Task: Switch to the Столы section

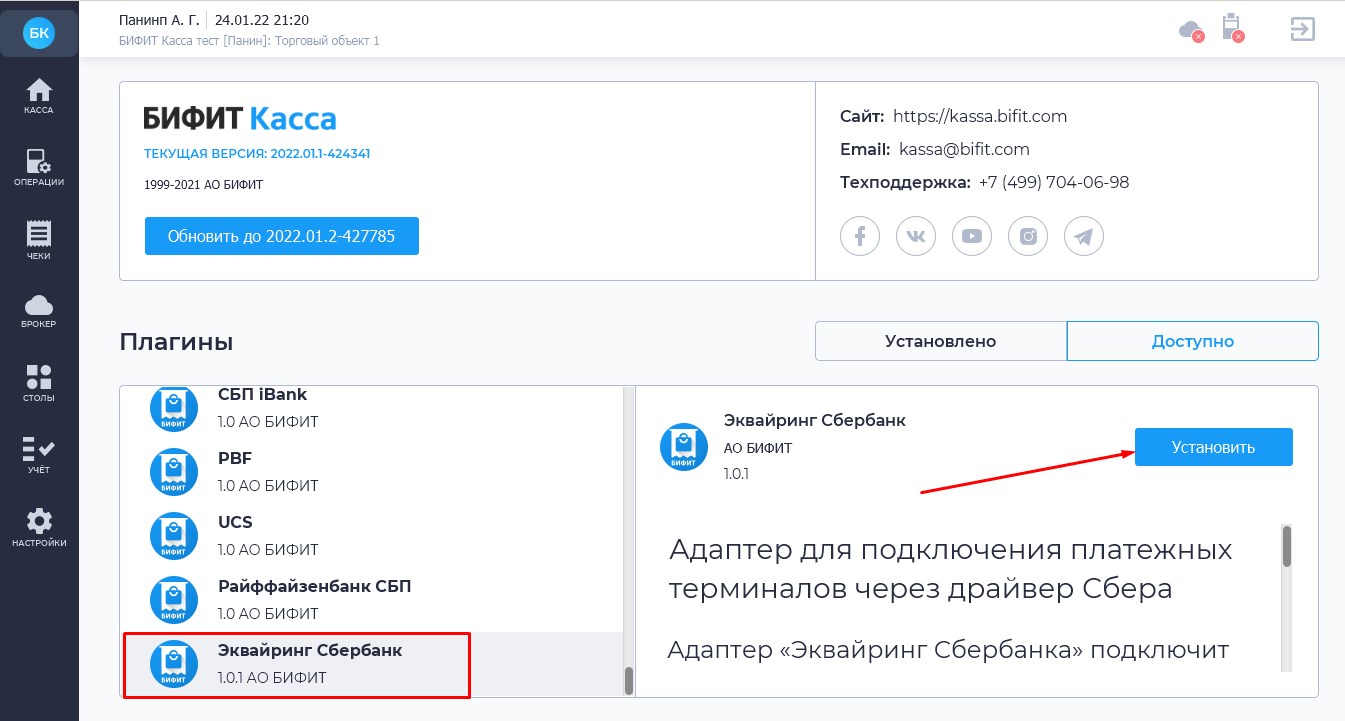Action: click(39, 383)
